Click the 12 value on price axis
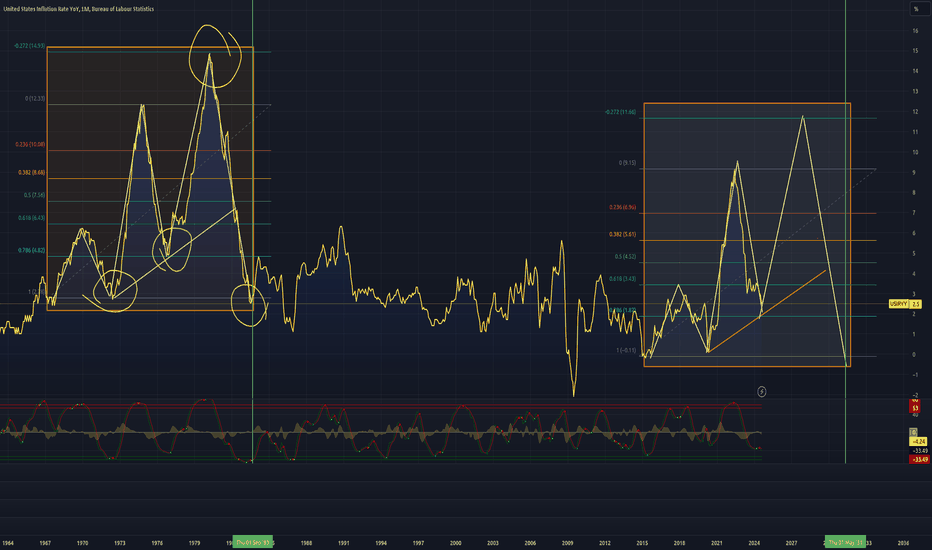 click(x=915, y=112)
